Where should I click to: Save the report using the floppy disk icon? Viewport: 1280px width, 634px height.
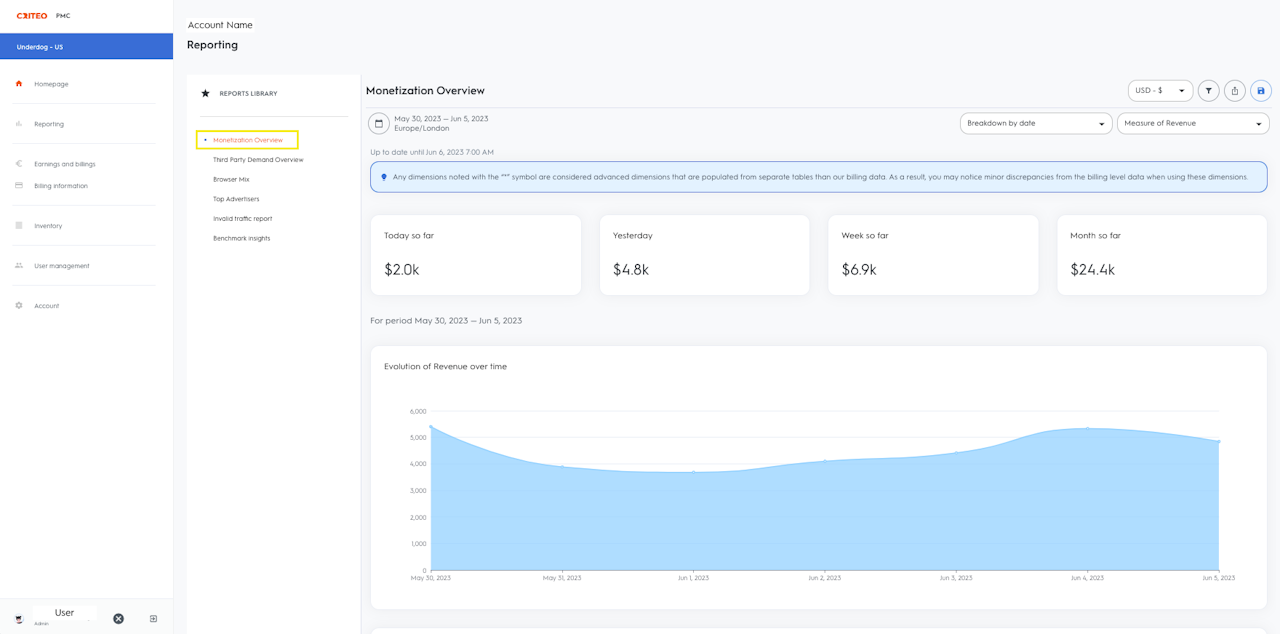(x=1260, y=91)
